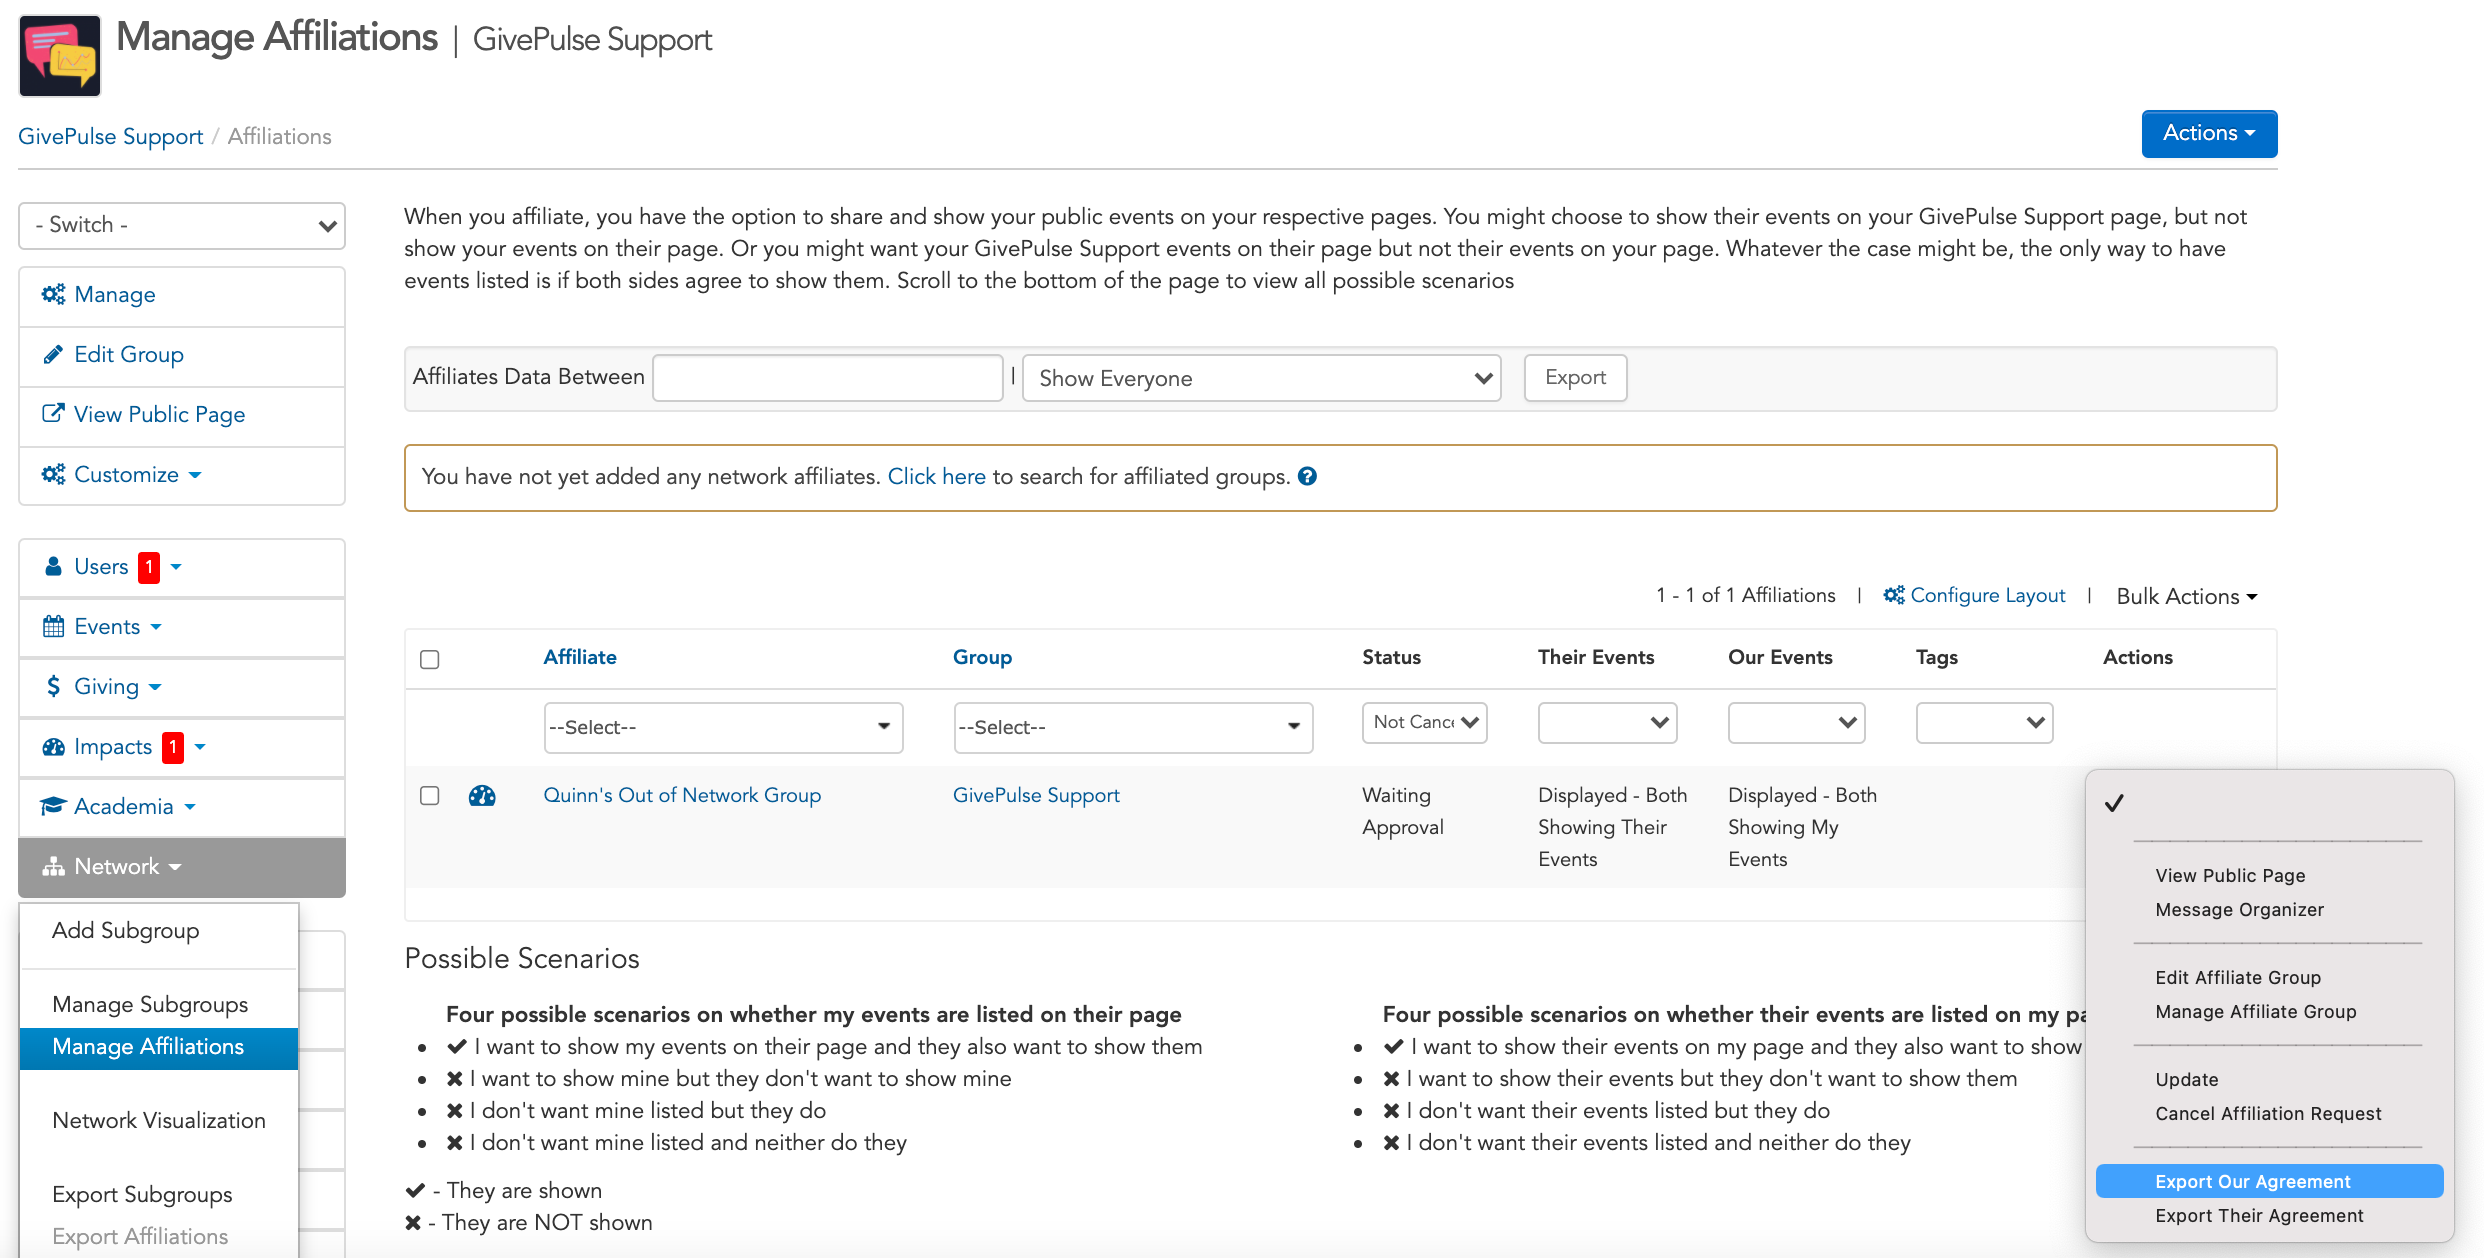
Task: Click dashboard icon beside Quinn's Out of Network Group
Action: click(482, 796)
